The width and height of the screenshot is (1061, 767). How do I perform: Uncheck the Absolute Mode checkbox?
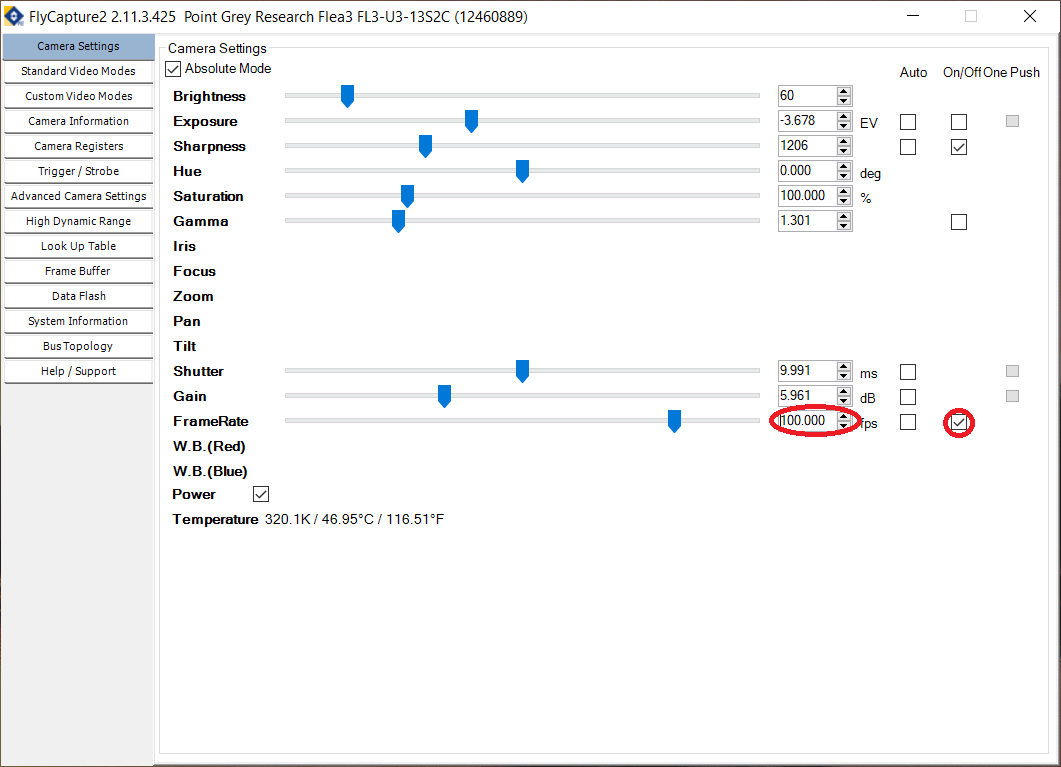point(174,69)
